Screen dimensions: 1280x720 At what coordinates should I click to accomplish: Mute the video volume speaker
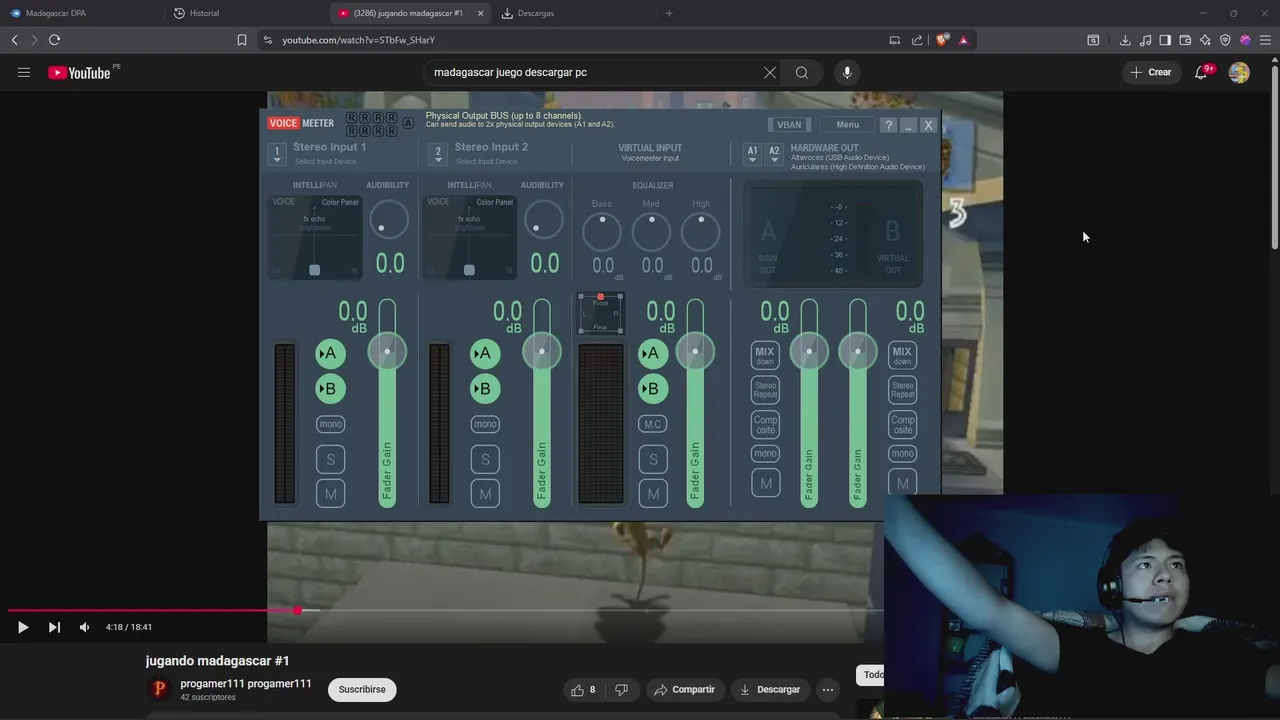[84, 627]
